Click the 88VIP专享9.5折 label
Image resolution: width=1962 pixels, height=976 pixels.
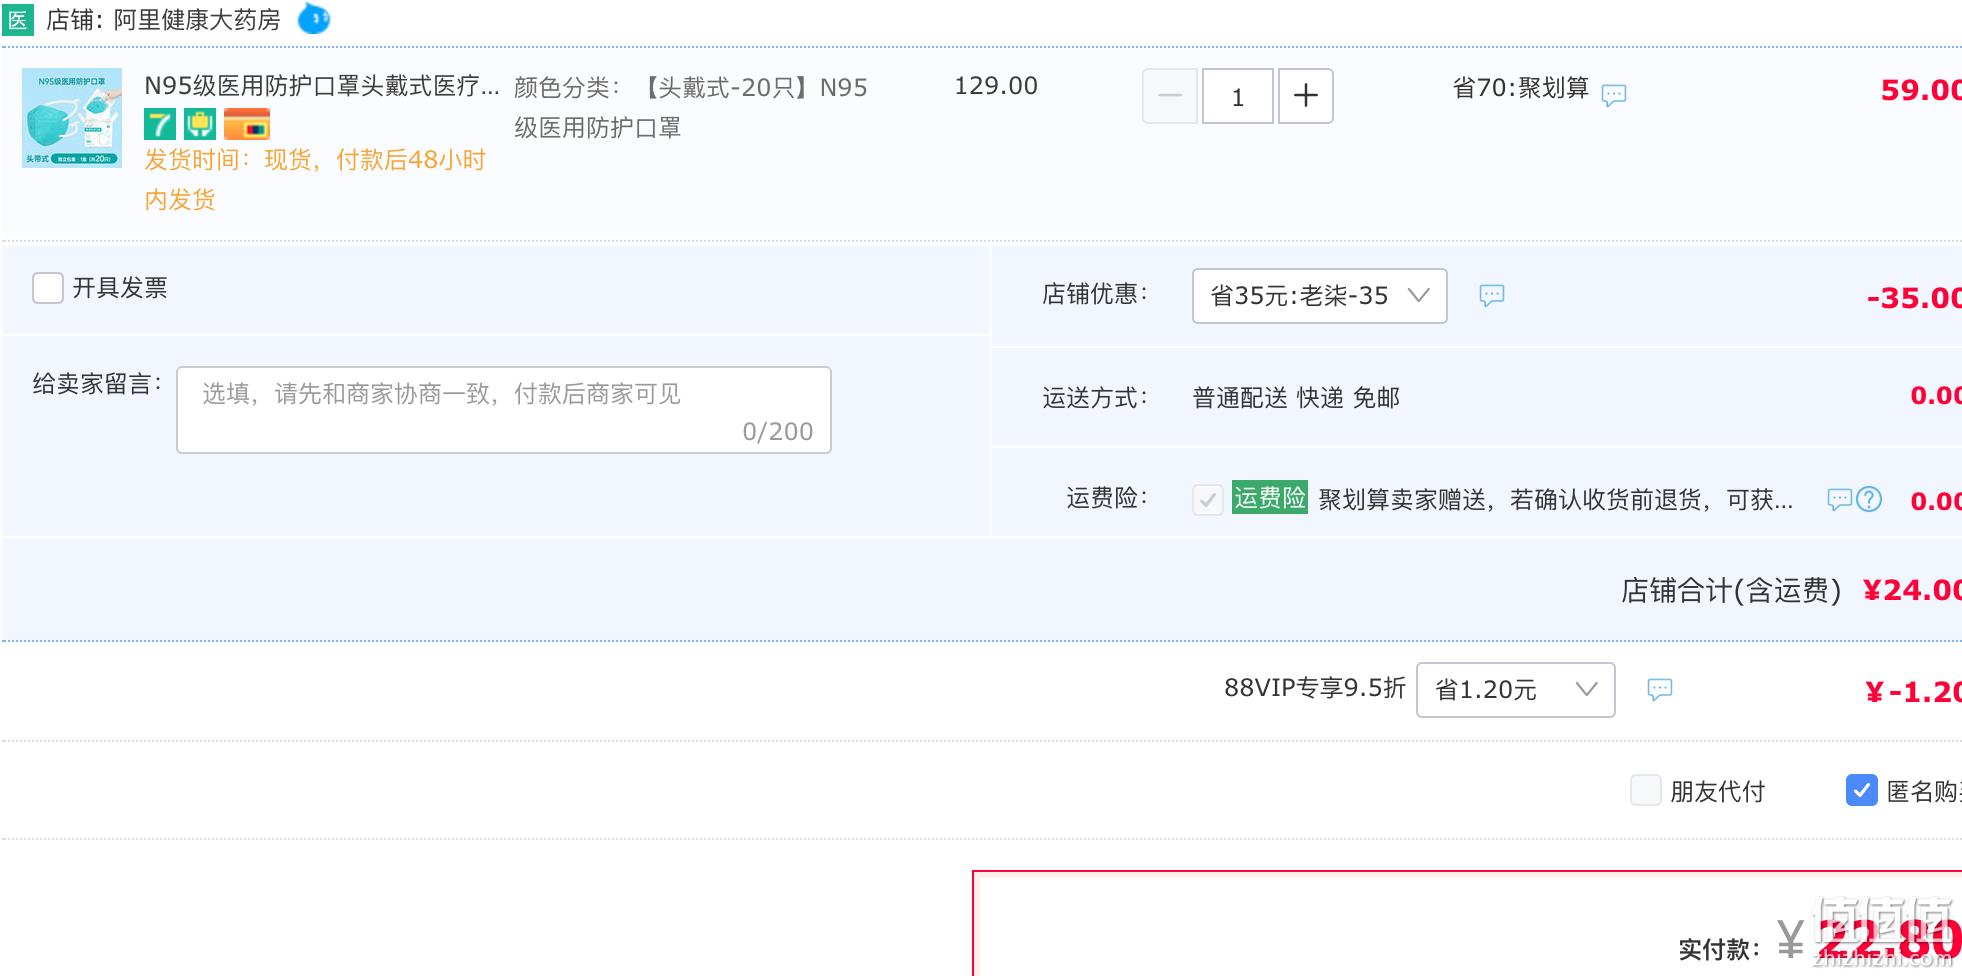1315,688
